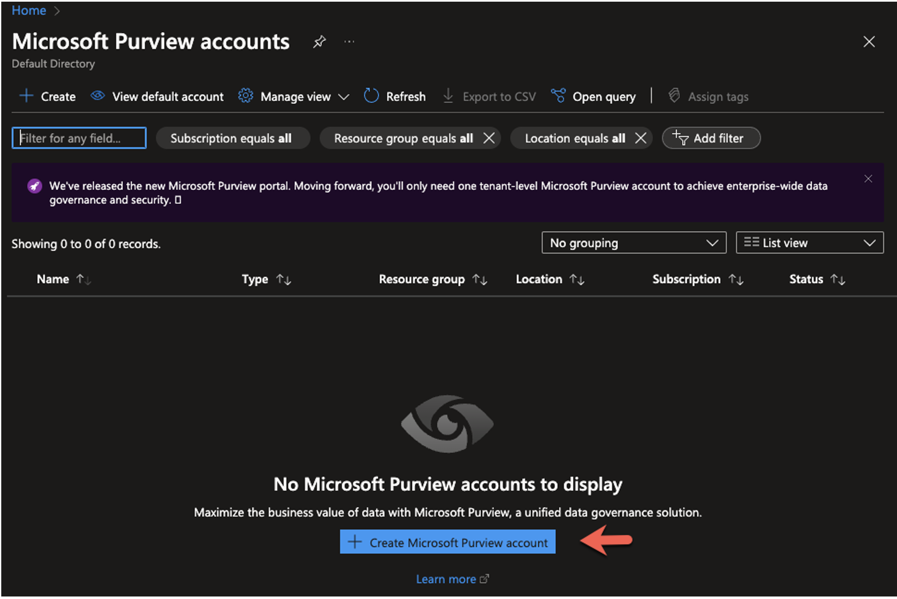Screen dimensions: 897x599
Task: Open link icon after 'governance and security'
Action: (178, 200)
